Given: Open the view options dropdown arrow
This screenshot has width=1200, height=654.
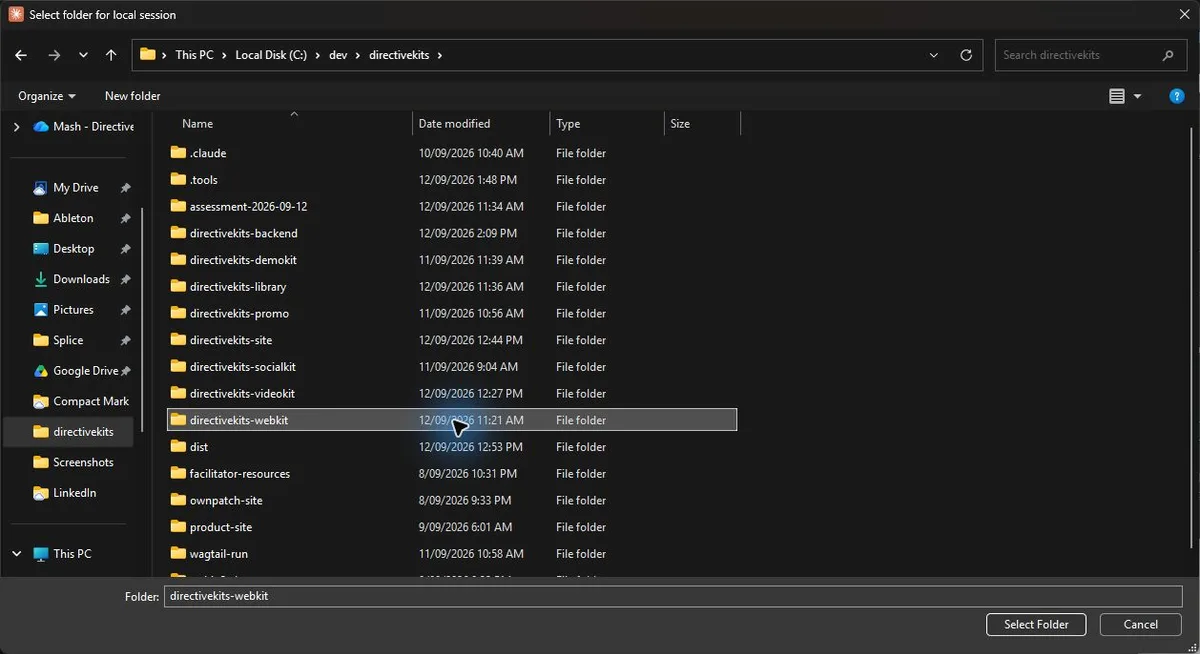Looking at the screenshot, I should (1138, 96).
